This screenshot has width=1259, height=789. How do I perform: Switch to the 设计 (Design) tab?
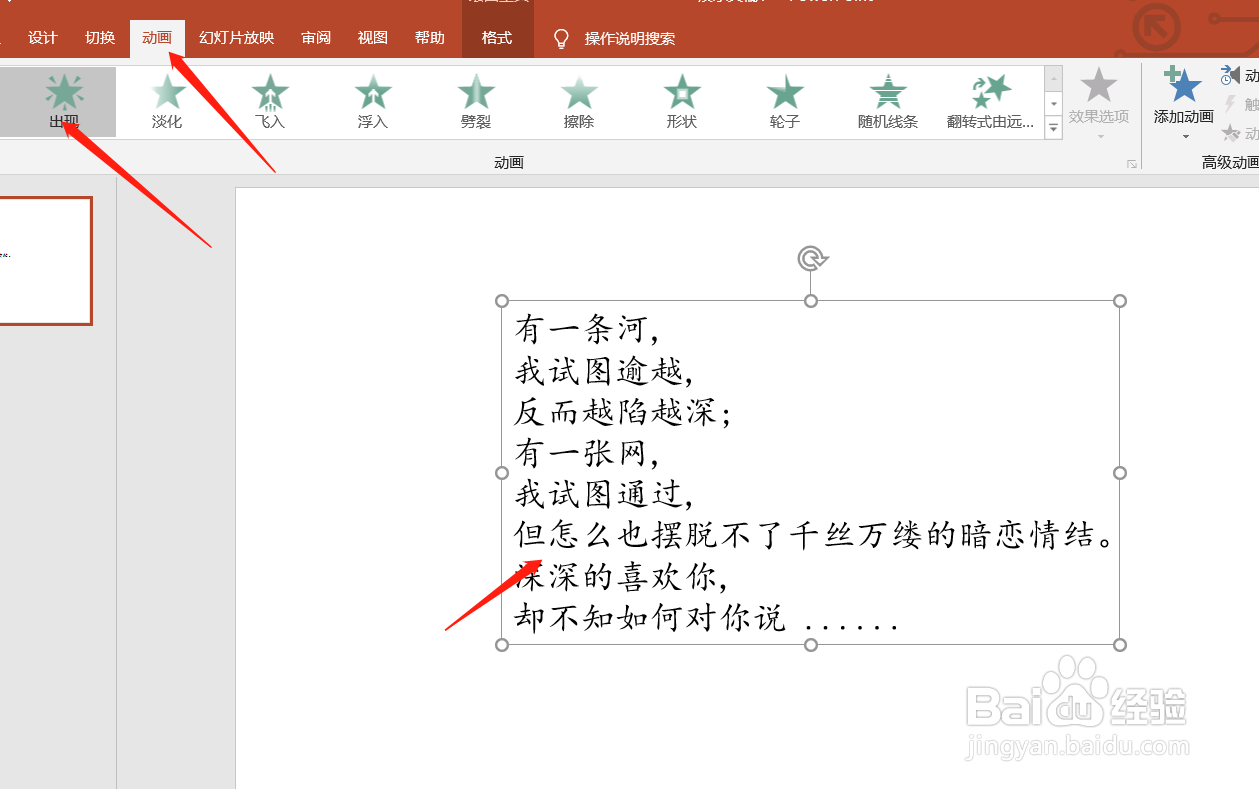(43, 38)
